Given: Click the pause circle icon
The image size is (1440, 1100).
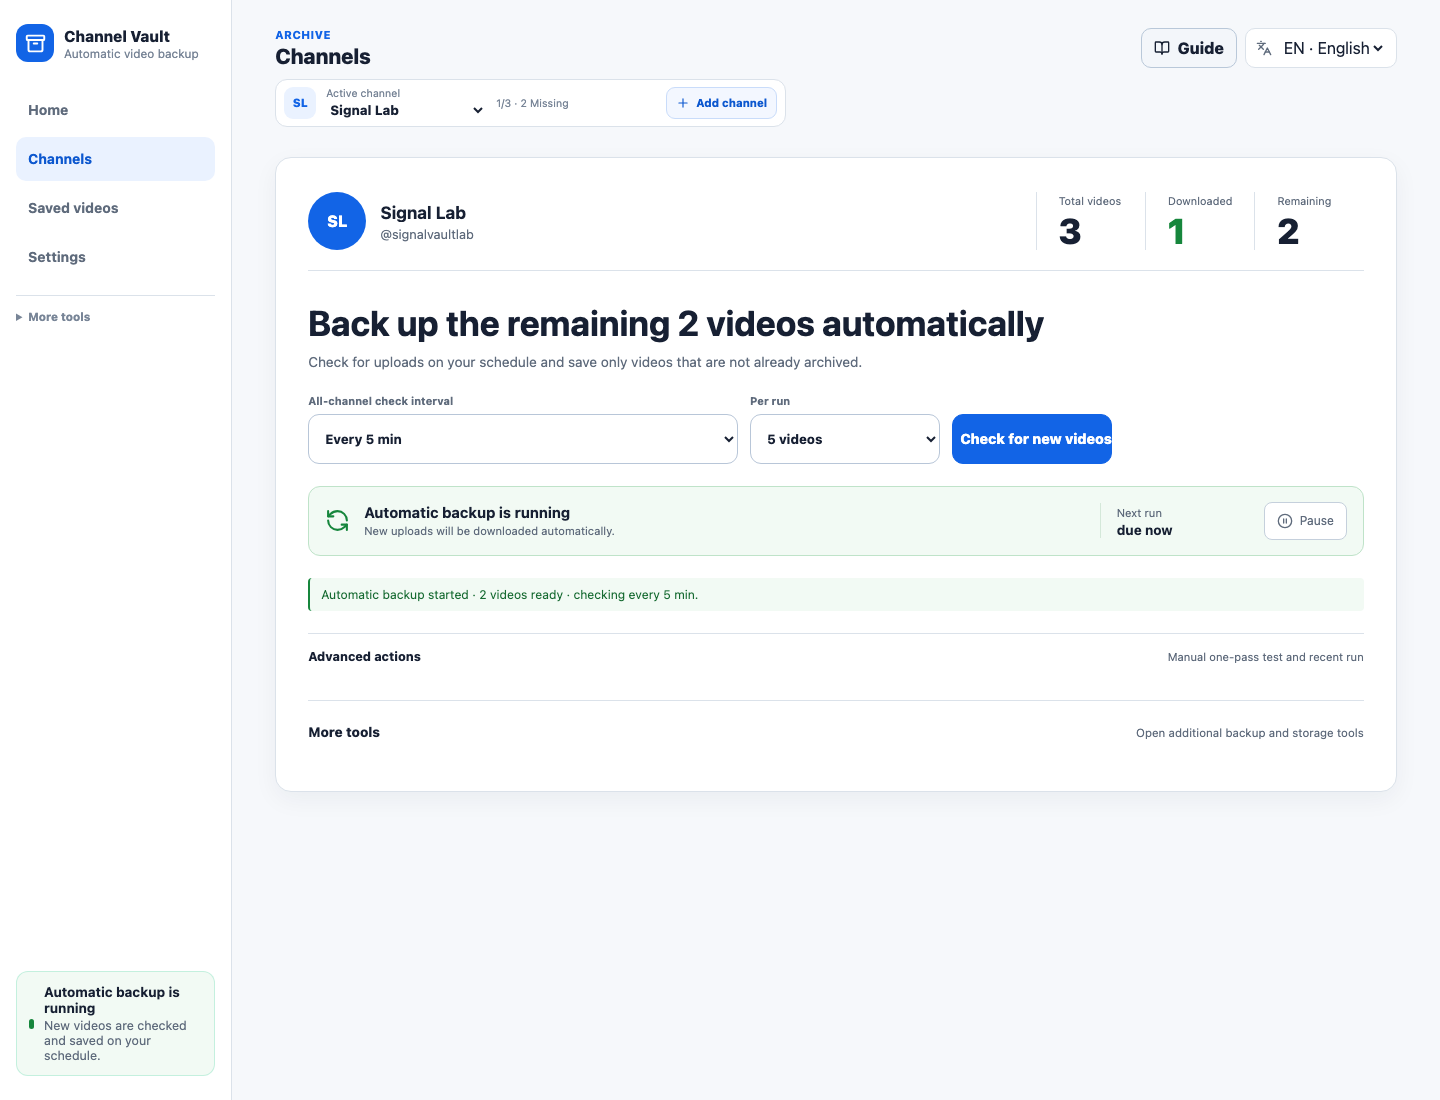Looking at the screenshot, I should click(1285, 521).
